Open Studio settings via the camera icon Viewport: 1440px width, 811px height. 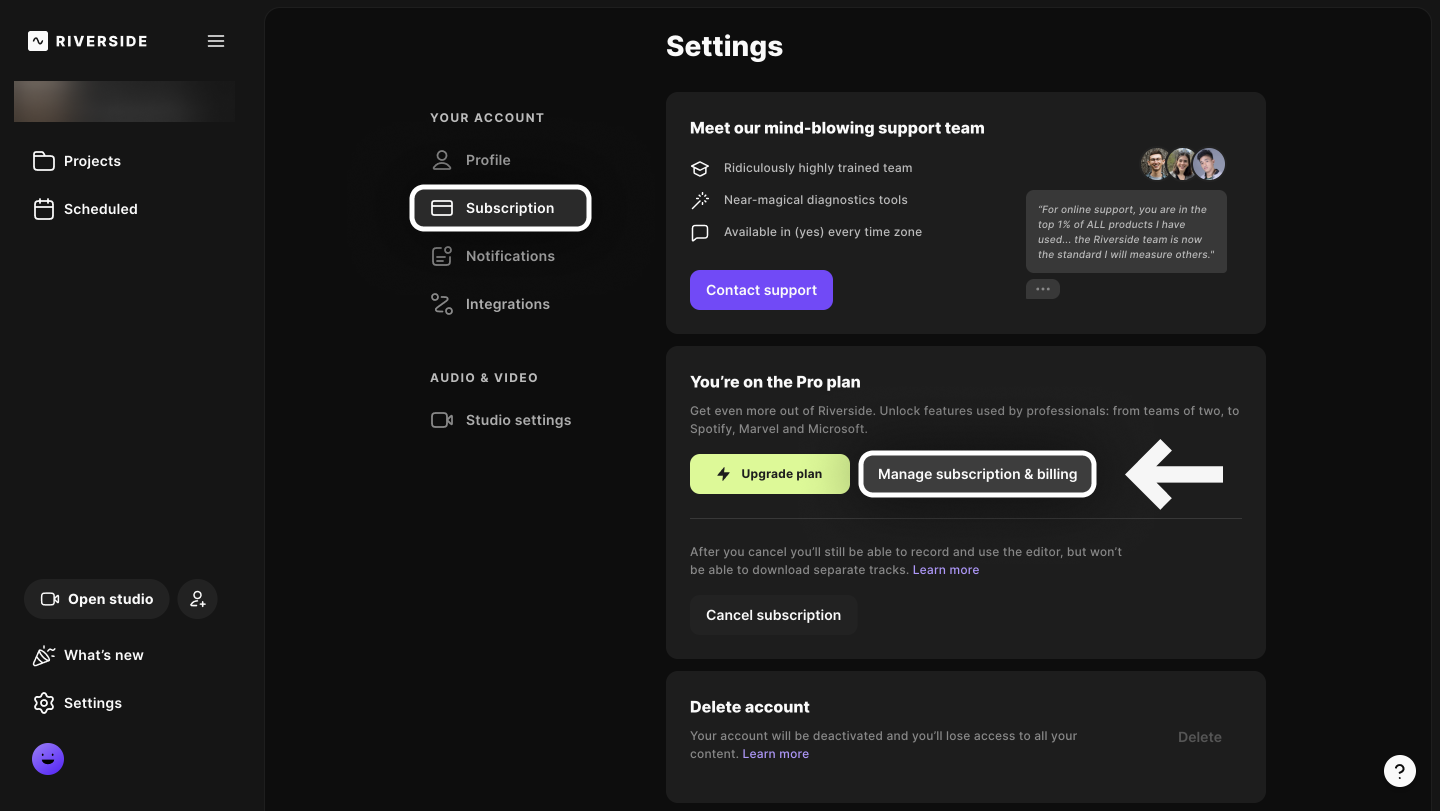[x=442, y=419]
